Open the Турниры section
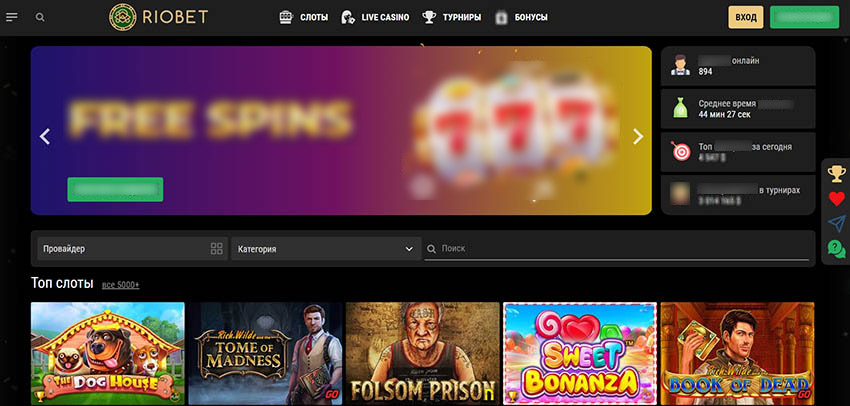 pos(451,17)
